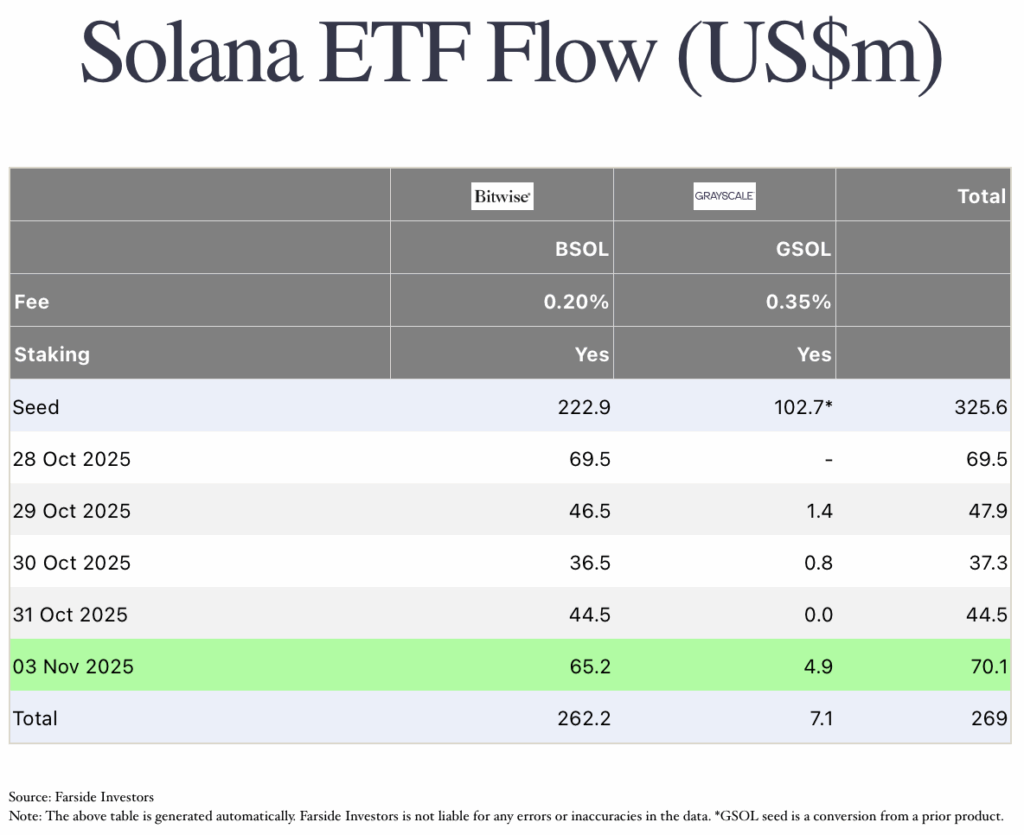Select the BSOL ticker header cell

point(581,249)
